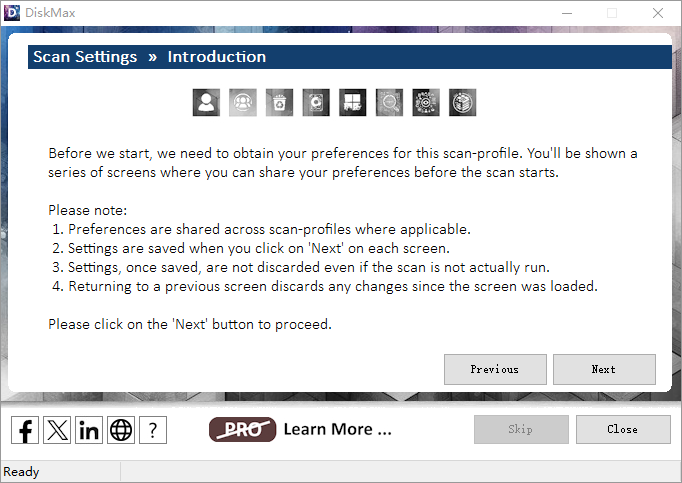Select the single user profile step icon
682x483 pixels.
(206, 102)
